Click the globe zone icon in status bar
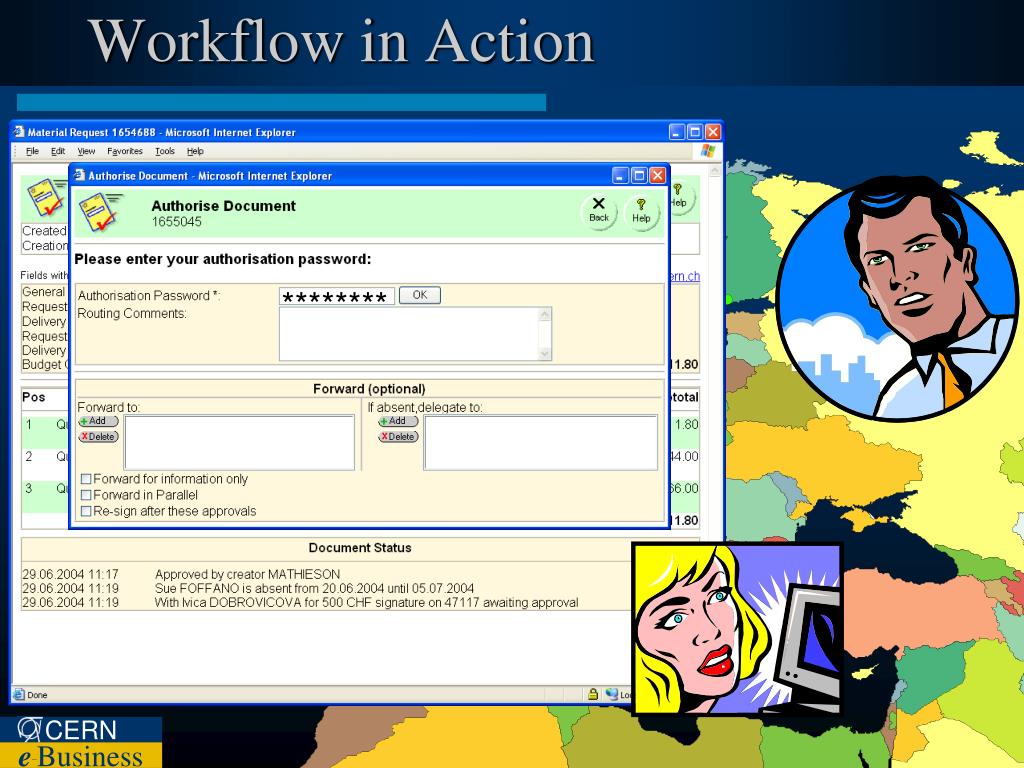The width and height of the screenshot is (1024, 768). (x=612, y=694)
